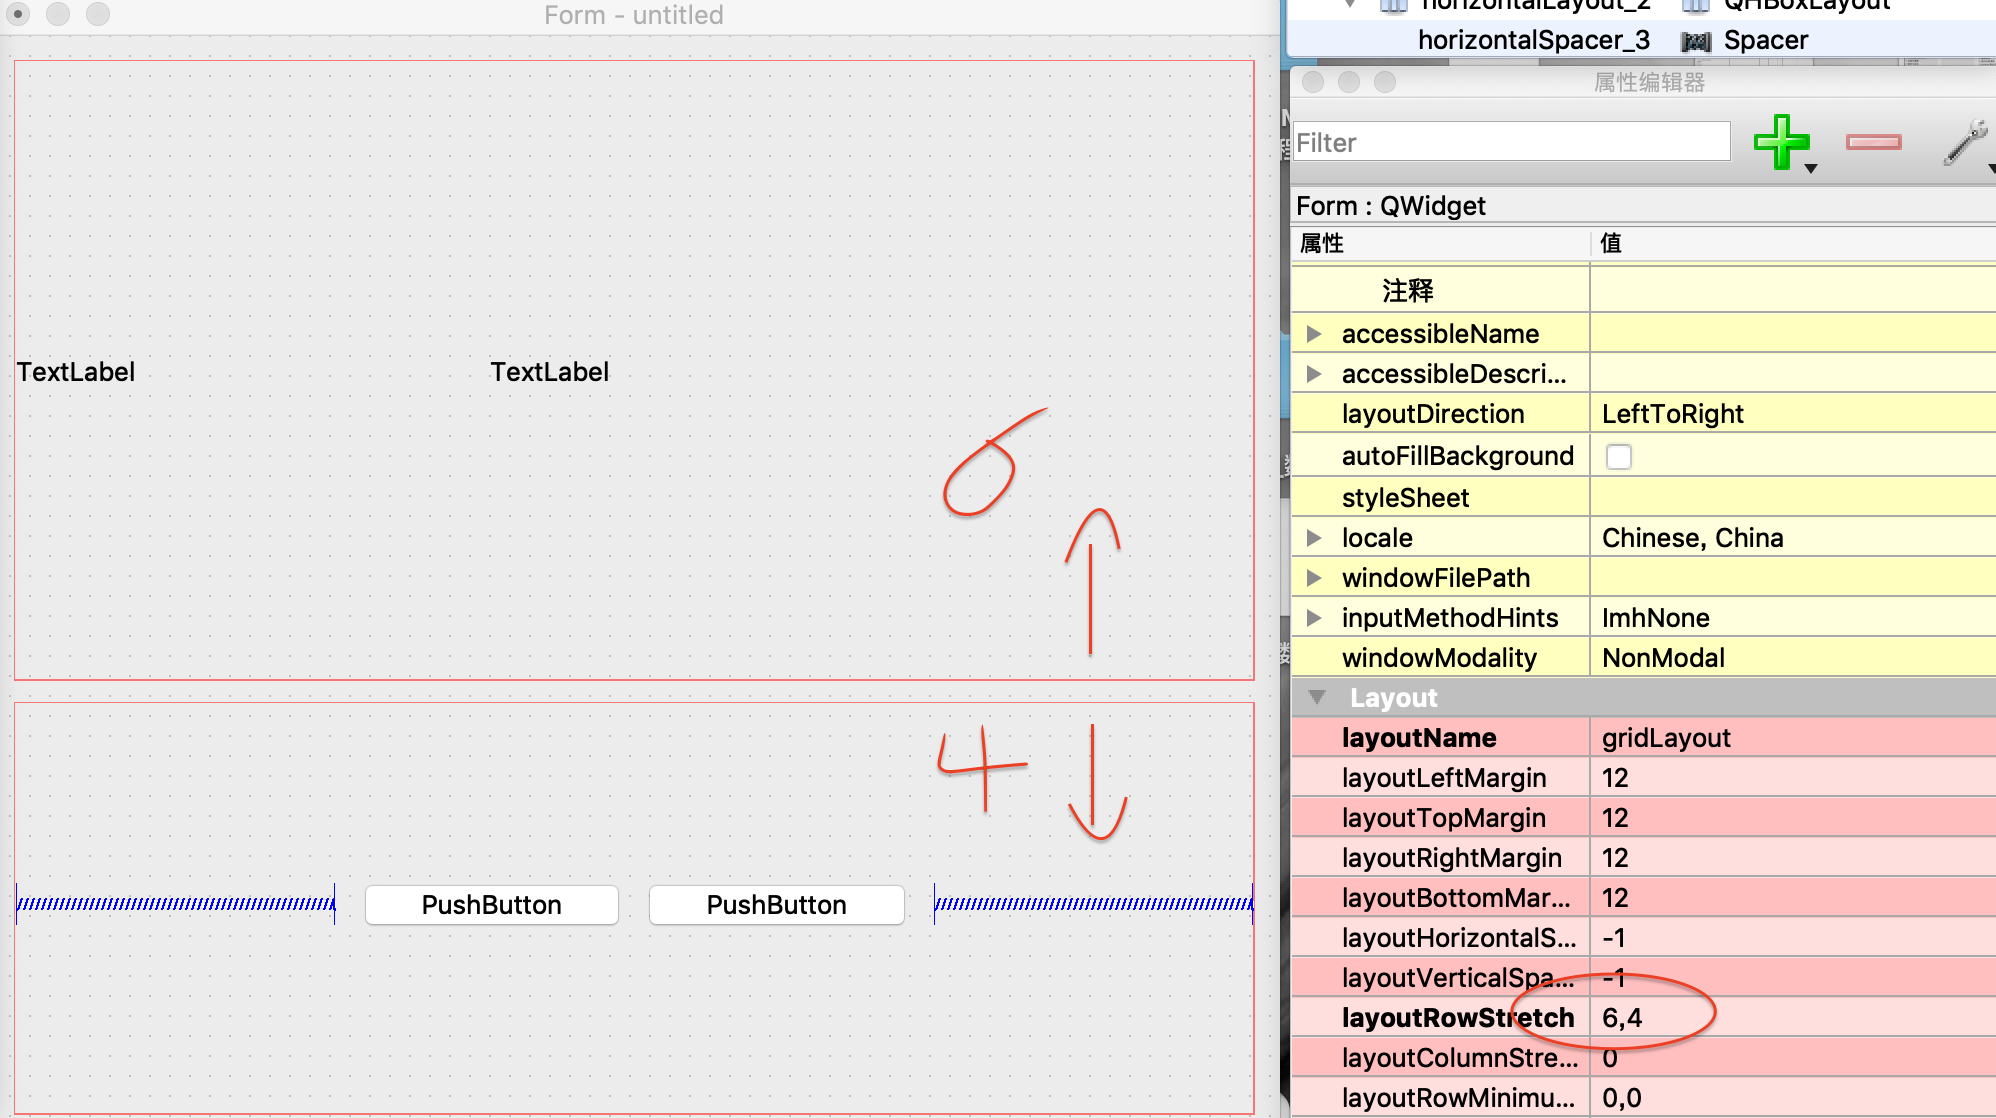Image resolution: width=1996 pixels, height=1118 pixels.
Task: Select the styleSheet property row
Action: coord(1643,498)
